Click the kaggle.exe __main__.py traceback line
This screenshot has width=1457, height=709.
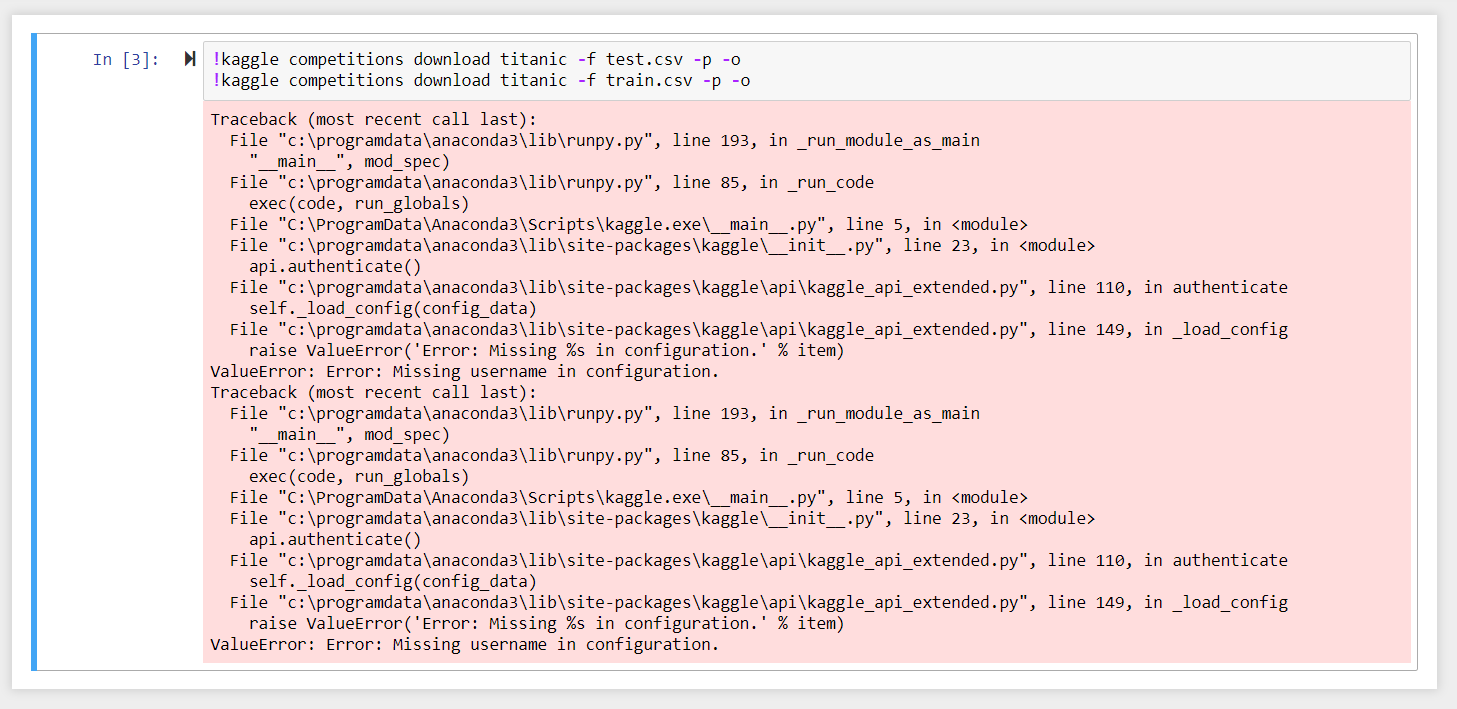point(620,223)
